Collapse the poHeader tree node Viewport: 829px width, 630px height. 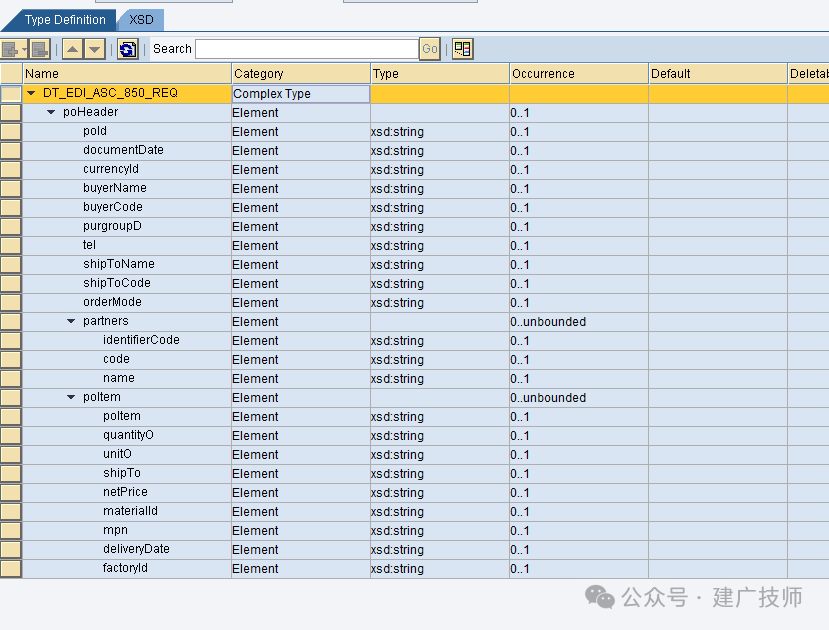[x=51, y=112]
